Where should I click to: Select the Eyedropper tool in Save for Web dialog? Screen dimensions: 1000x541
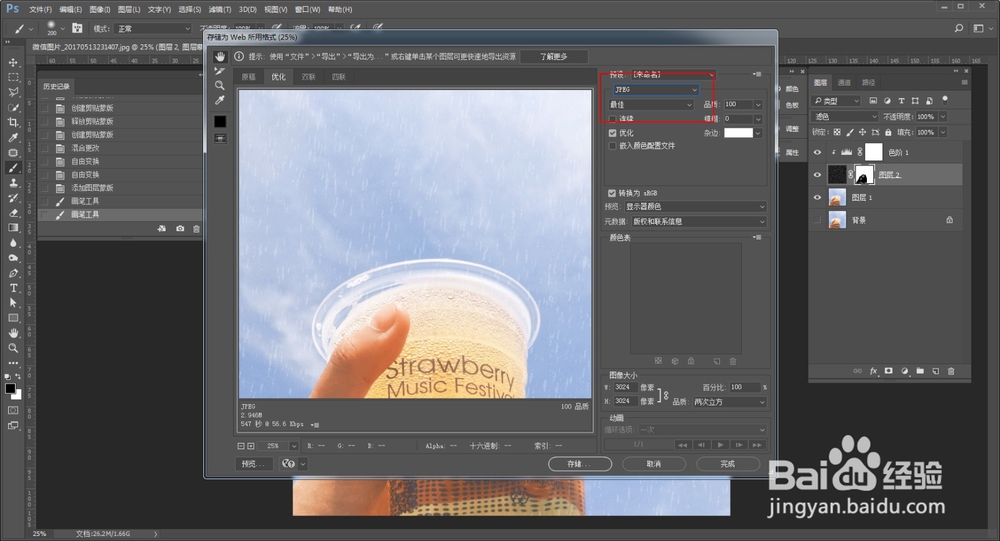click(x=220, y=100)
